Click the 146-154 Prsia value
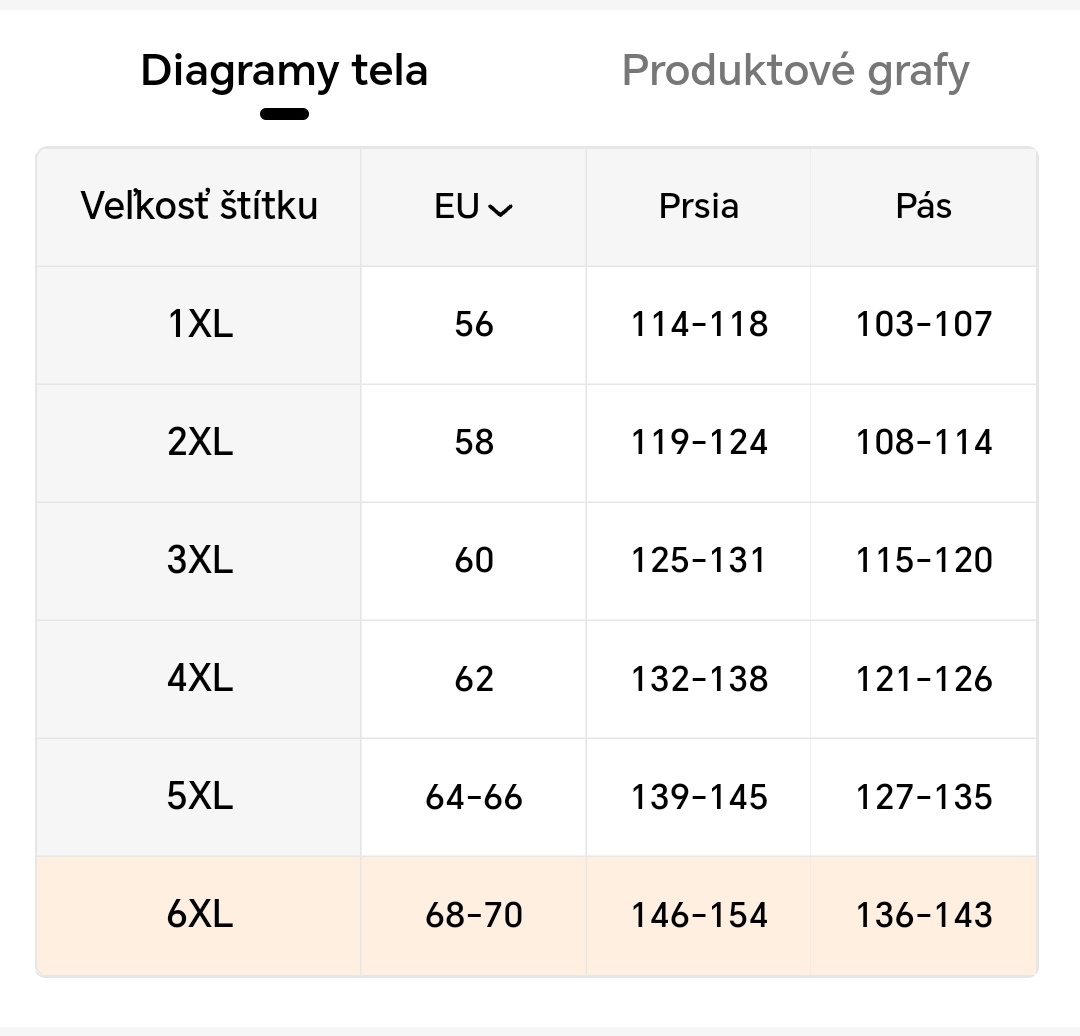This screenshot has width=1080, height=1036. (x=698, y=915)
